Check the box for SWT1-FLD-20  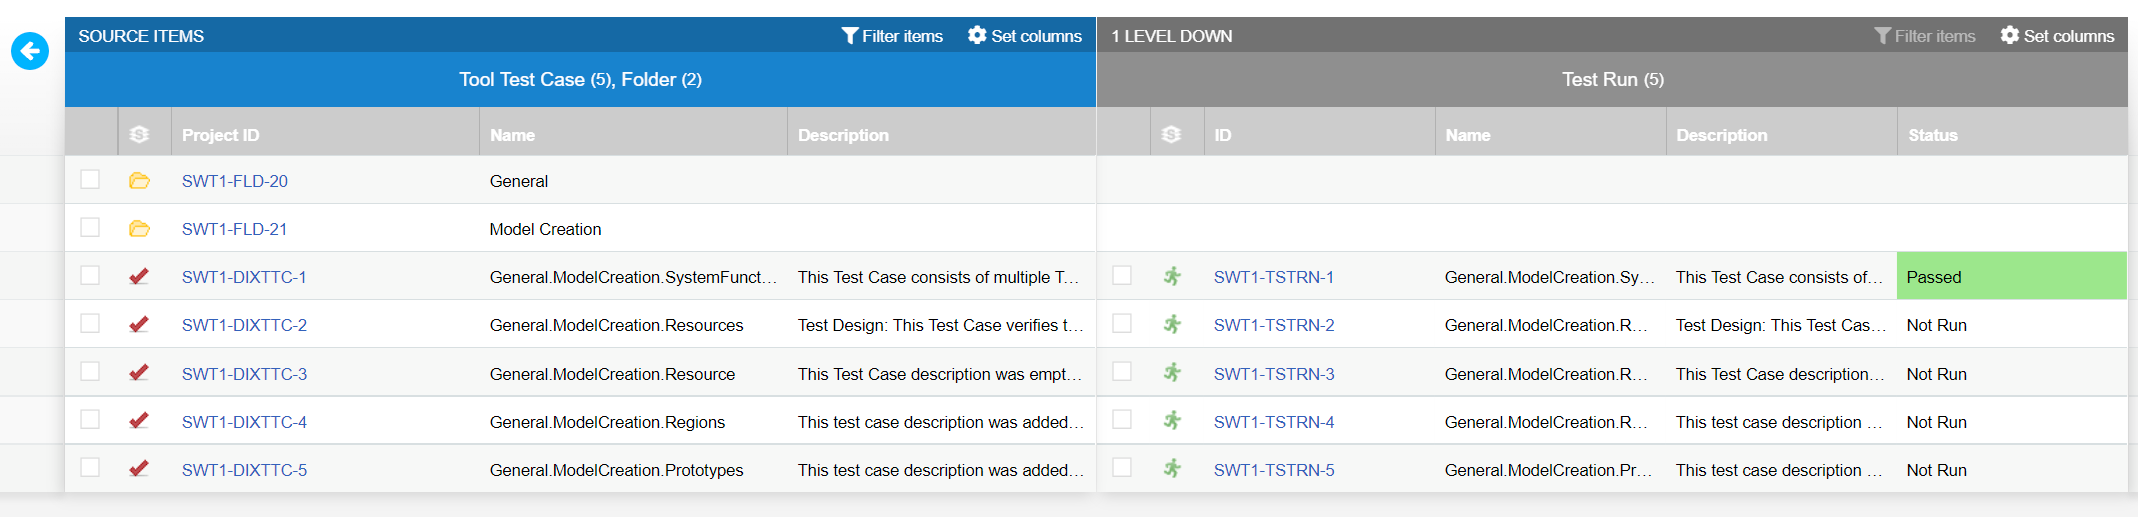(90, 179)
